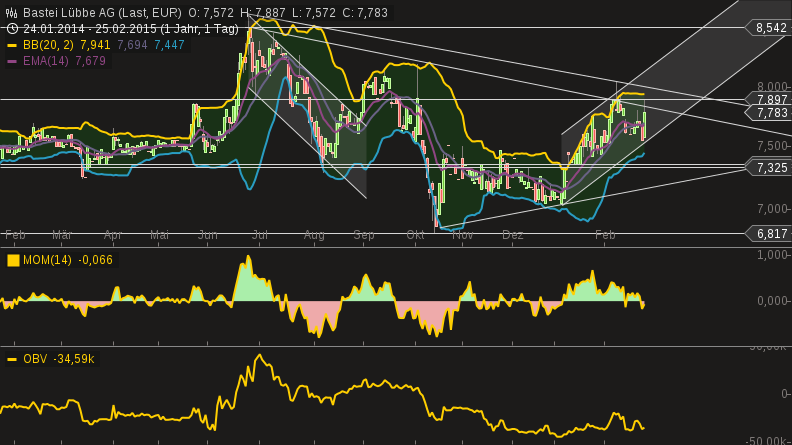792x445 pixels.
Task: Click the Jul month marker on time axis
Action: 260,234
